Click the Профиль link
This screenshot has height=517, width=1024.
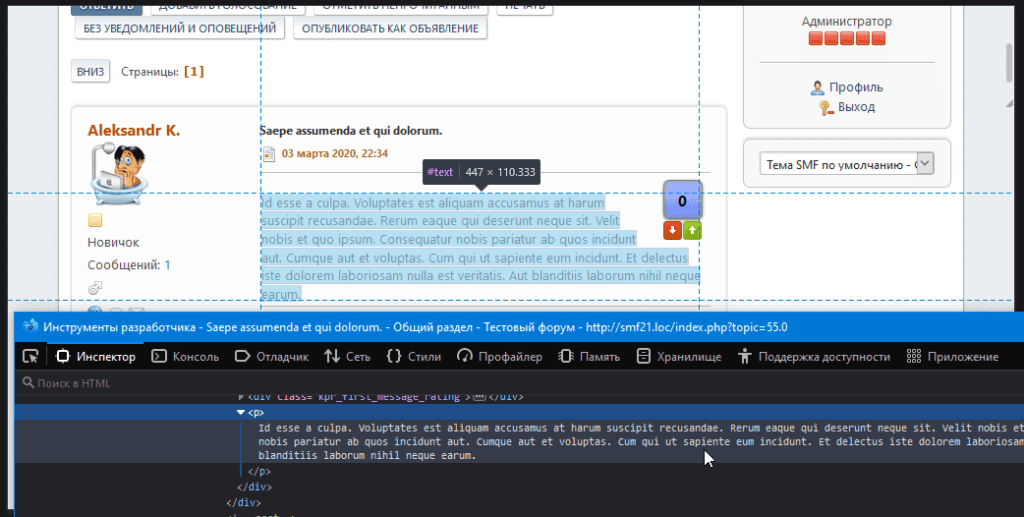(x=855, y=87)
